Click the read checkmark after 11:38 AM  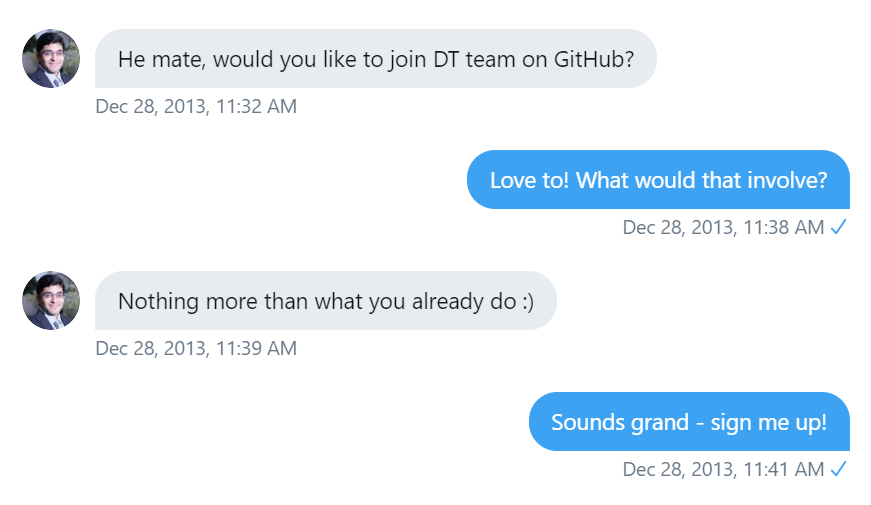[x=838, y=227]
